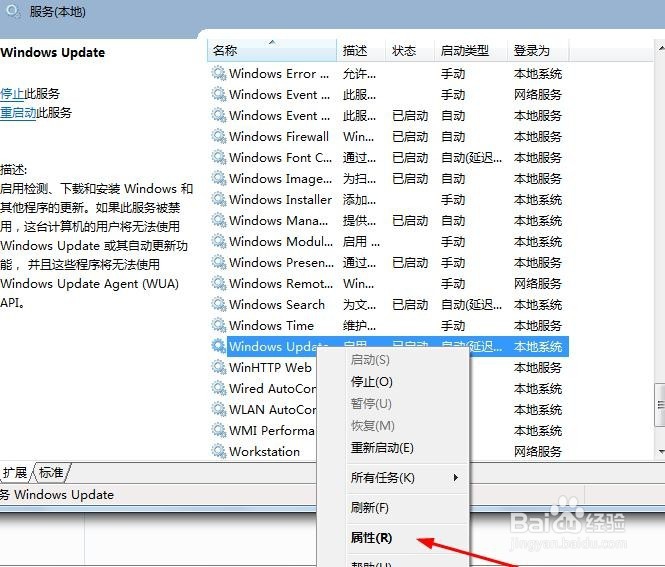Viewport: 665px width, 567px height.
Task: Click gear icon of Windows Modules row
Action: [x=219, y=241]
